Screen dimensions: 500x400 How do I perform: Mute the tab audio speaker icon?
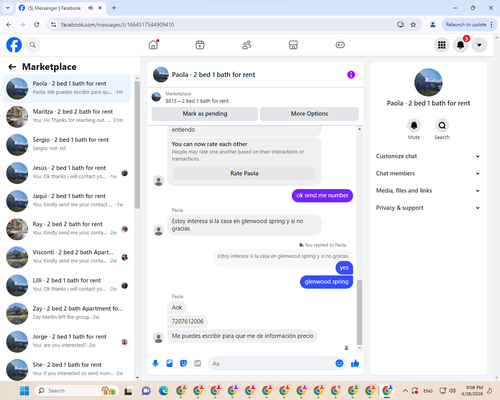pos(90,8)
